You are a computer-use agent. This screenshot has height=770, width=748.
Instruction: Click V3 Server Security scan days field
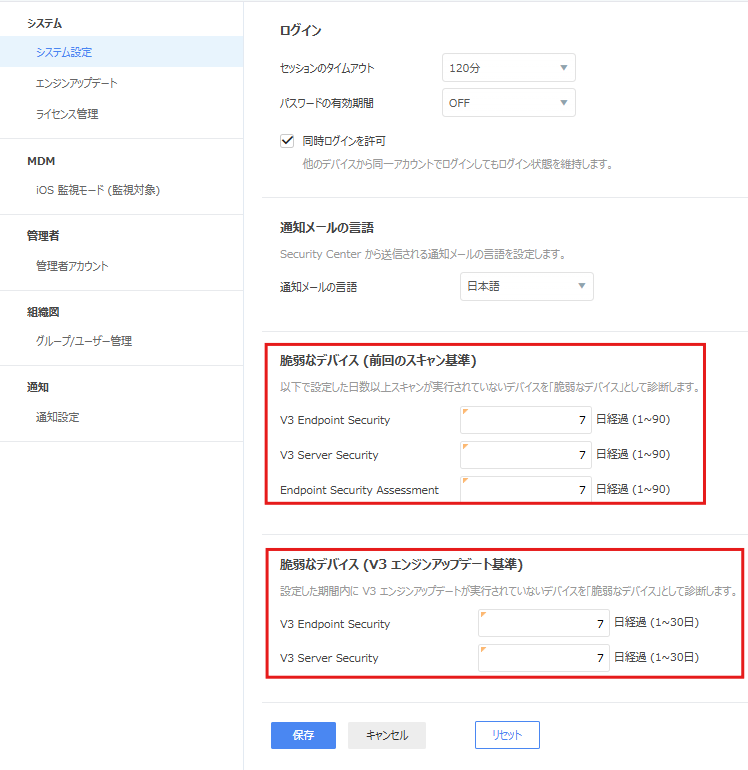[526, 455]
